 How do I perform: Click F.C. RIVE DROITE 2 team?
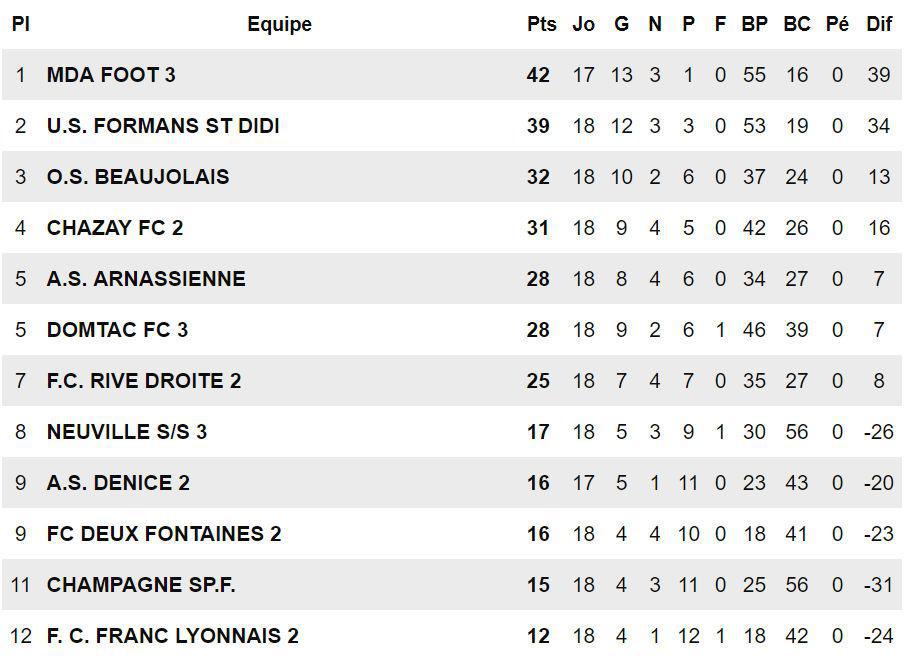pos(144,381)
